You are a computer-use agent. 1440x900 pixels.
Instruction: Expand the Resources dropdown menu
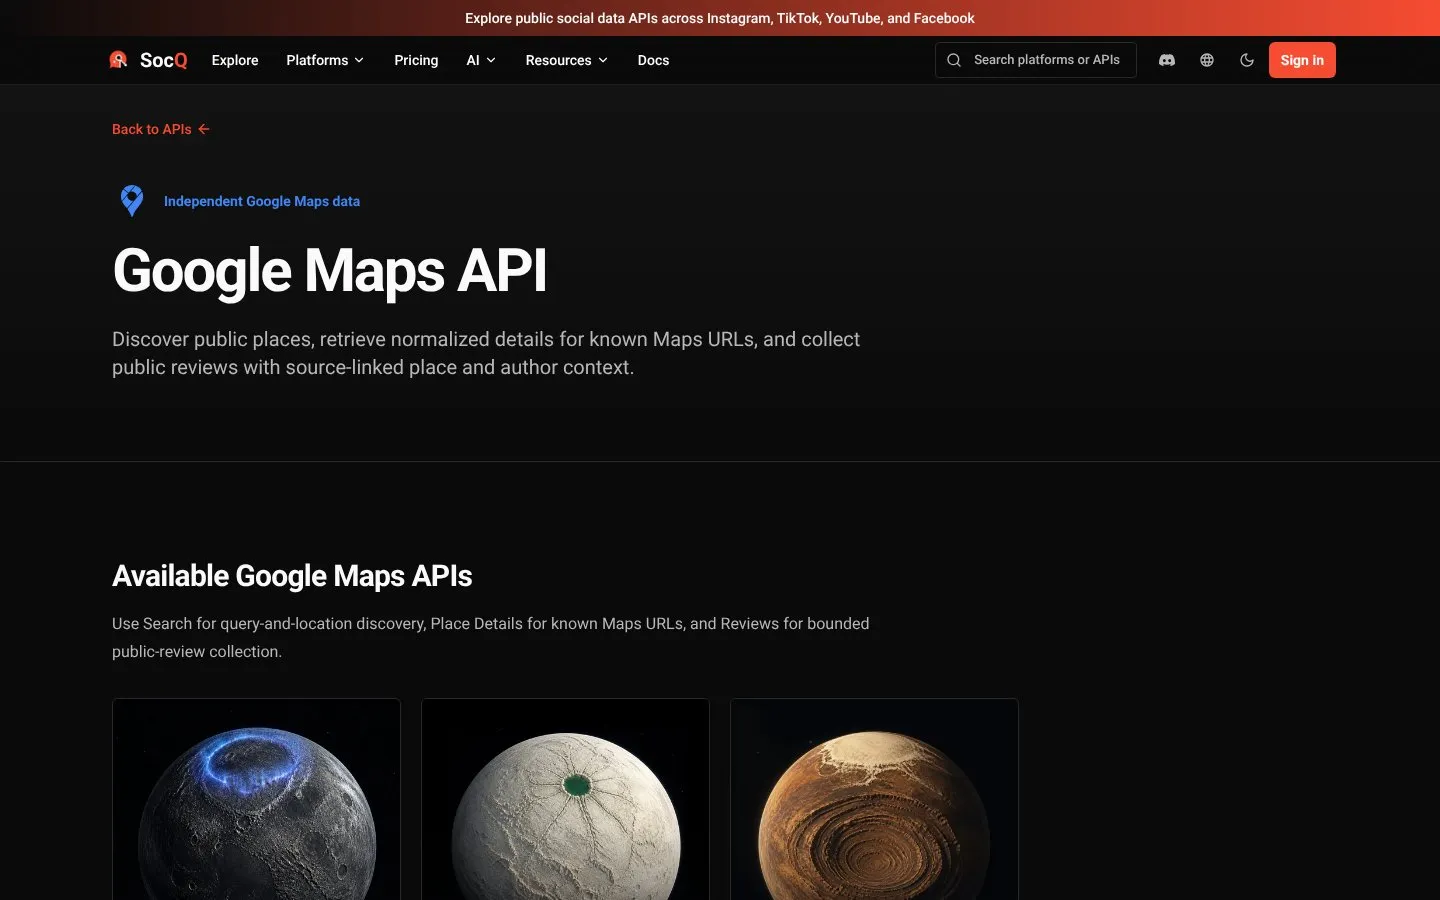tap(567, 60)
